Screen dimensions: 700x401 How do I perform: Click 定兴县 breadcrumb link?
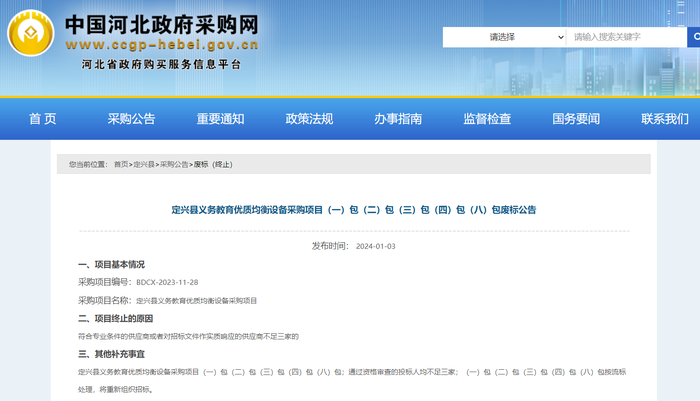[x=144, y=164]
